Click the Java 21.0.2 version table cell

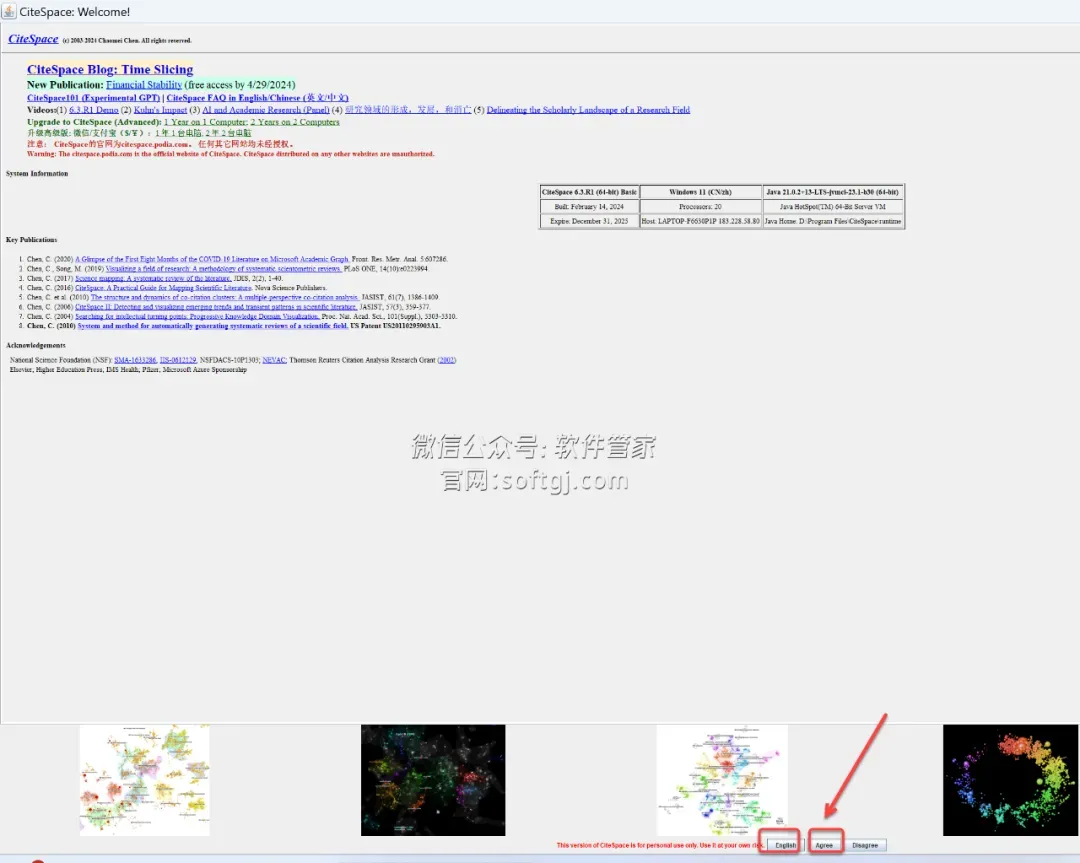pyautogui.click(x=833, y=192)
